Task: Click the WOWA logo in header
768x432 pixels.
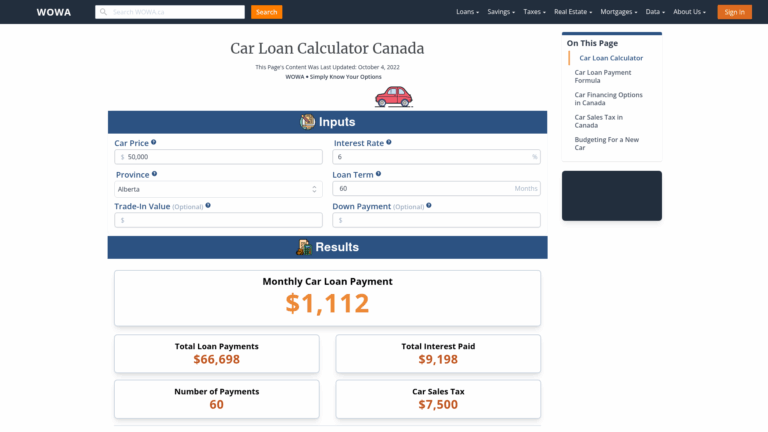Action: point(53,12)
